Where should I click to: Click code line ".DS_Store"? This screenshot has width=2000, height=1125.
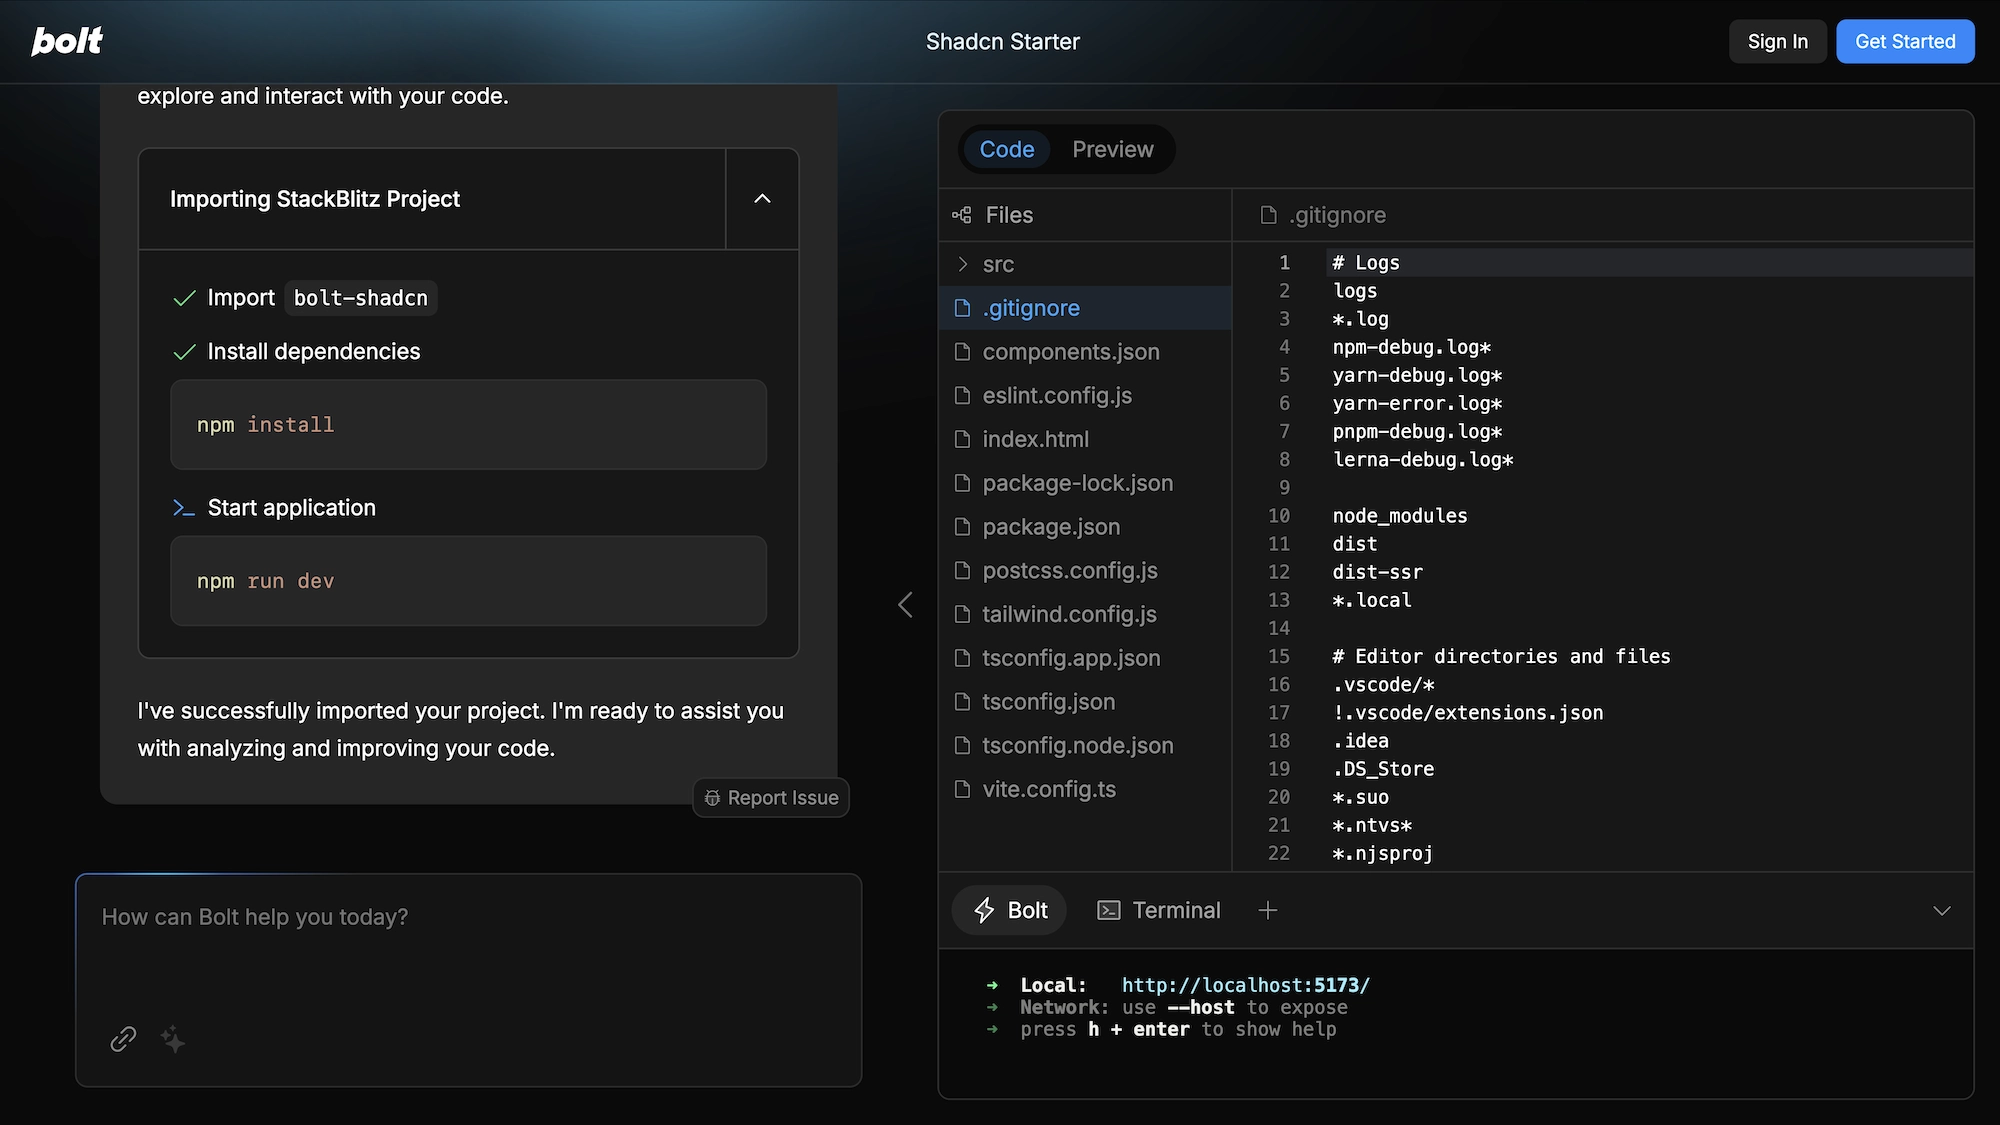pos(1383,769)
